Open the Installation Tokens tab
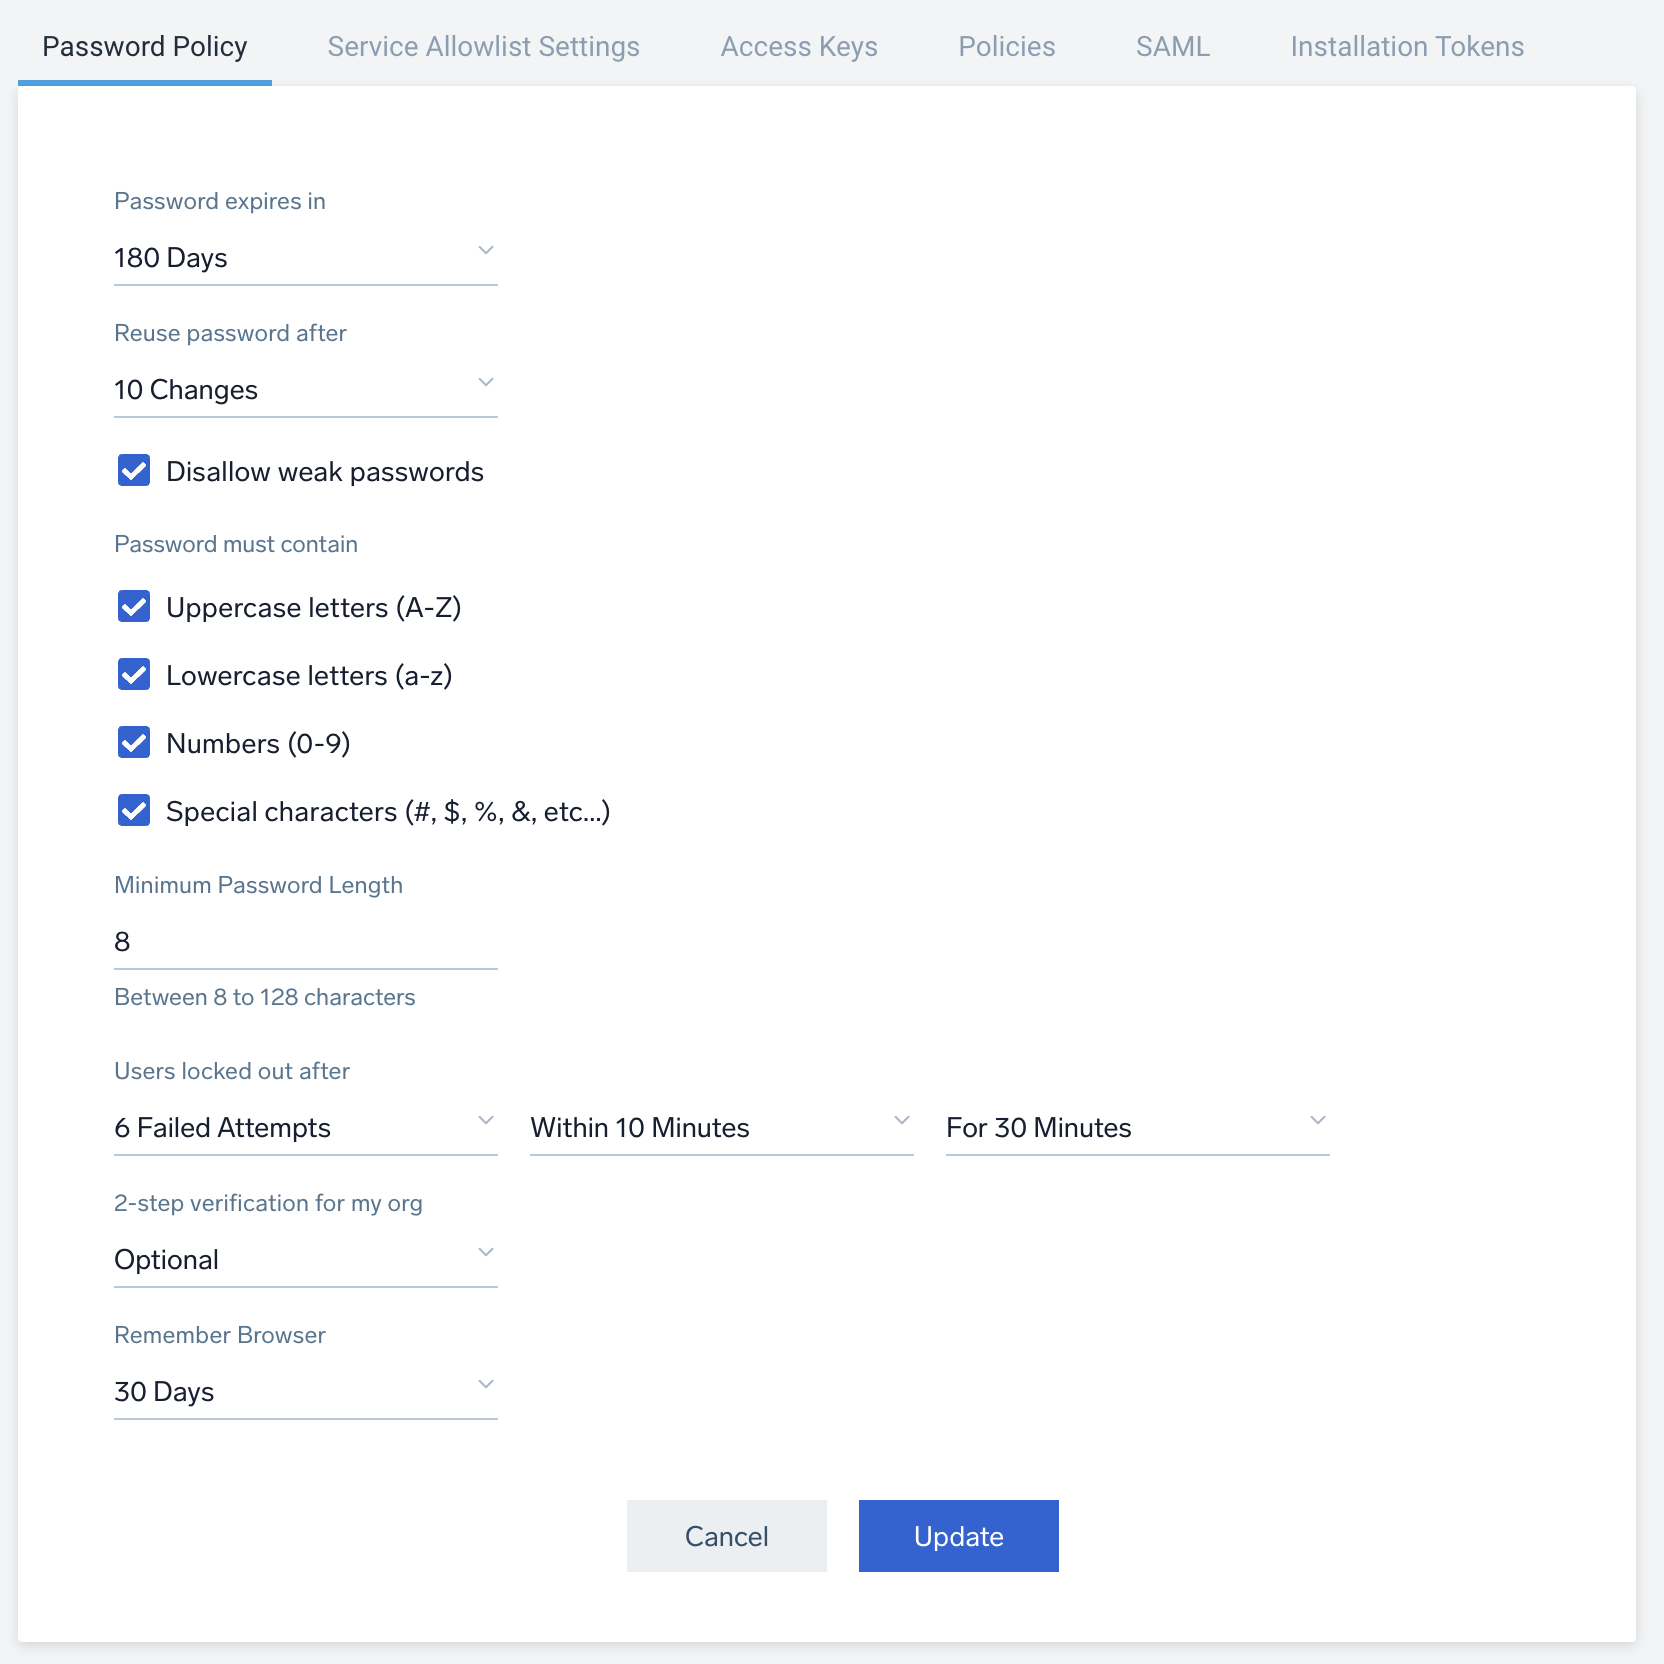 [1406, 47]
